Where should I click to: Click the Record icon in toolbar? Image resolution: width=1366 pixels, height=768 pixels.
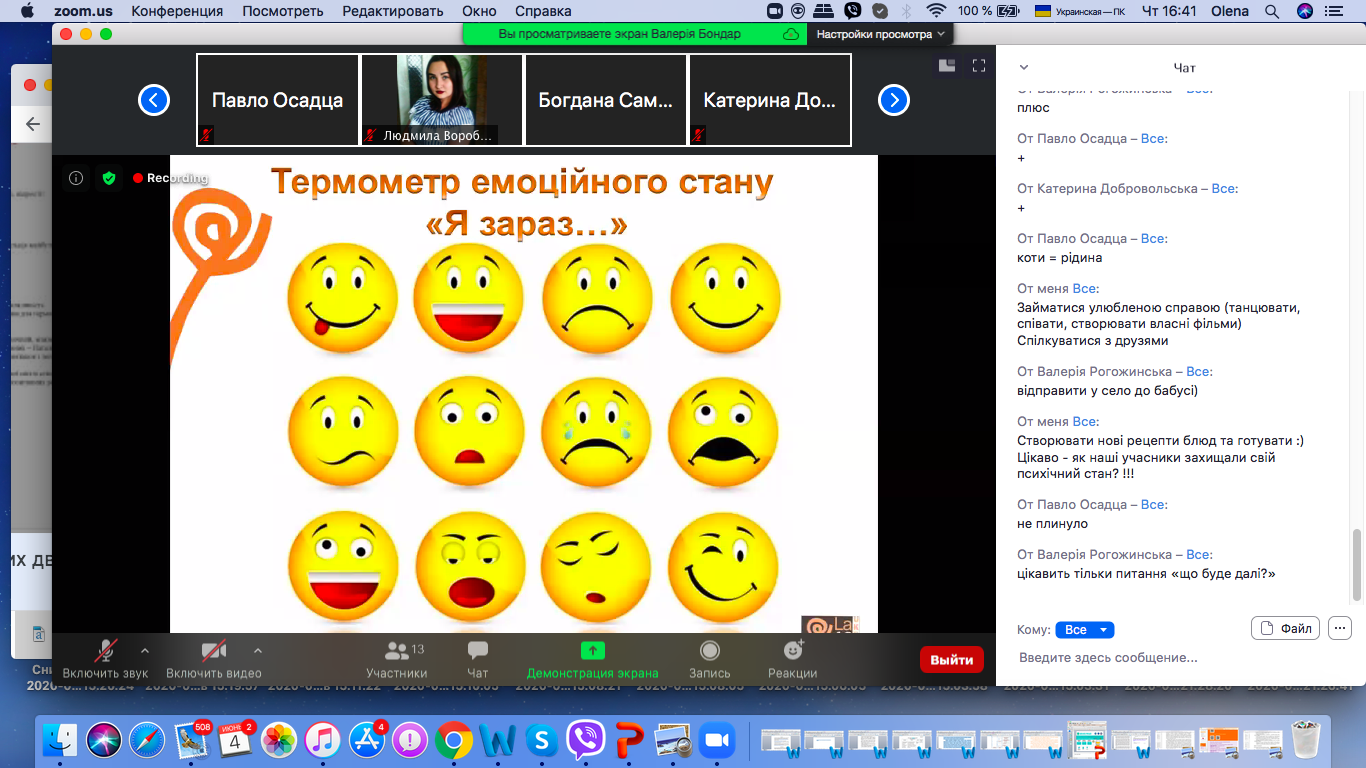(709, 651)
